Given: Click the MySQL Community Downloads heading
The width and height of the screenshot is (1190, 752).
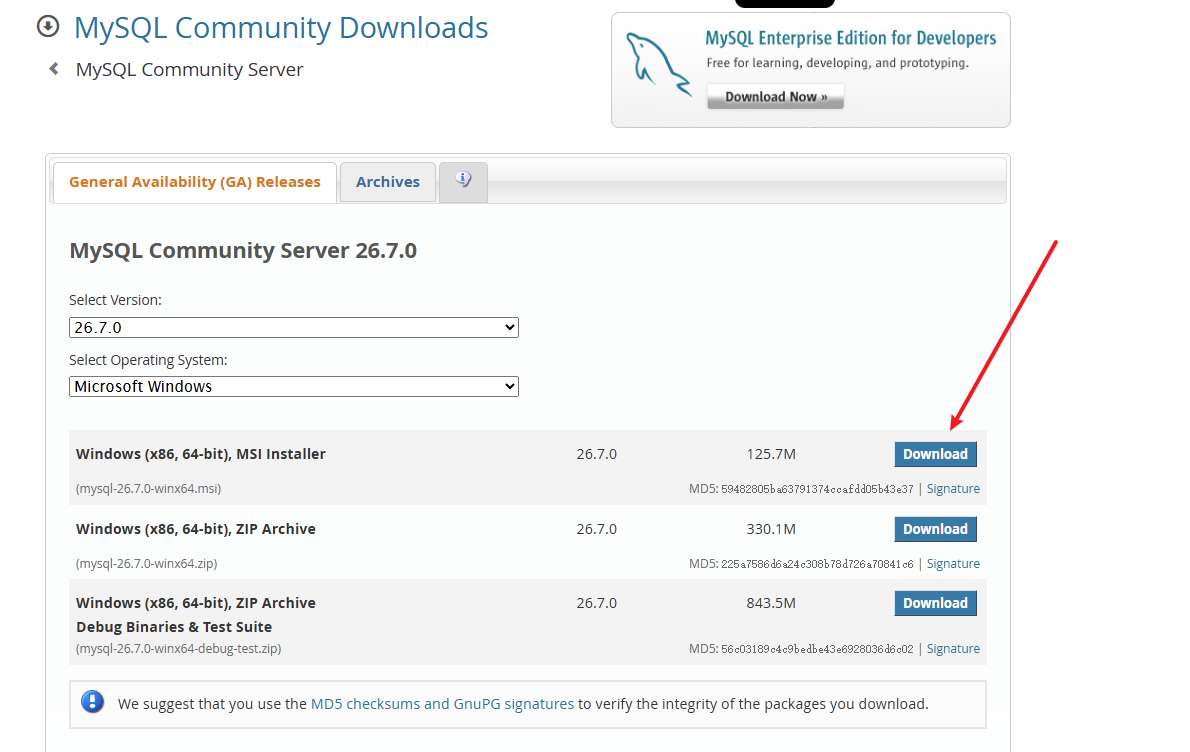Looking at the screenshot, I should (x=281, y=28).
